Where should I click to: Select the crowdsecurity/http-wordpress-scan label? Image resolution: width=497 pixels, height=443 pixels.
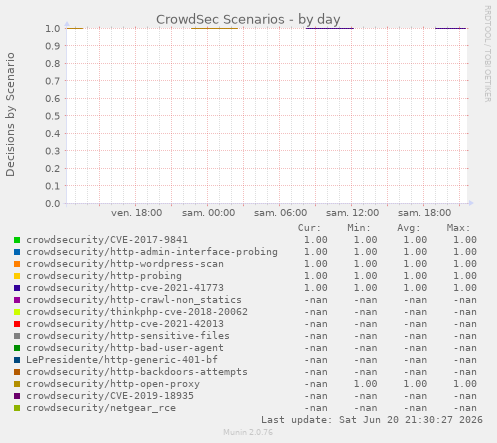tap(125, 264)
